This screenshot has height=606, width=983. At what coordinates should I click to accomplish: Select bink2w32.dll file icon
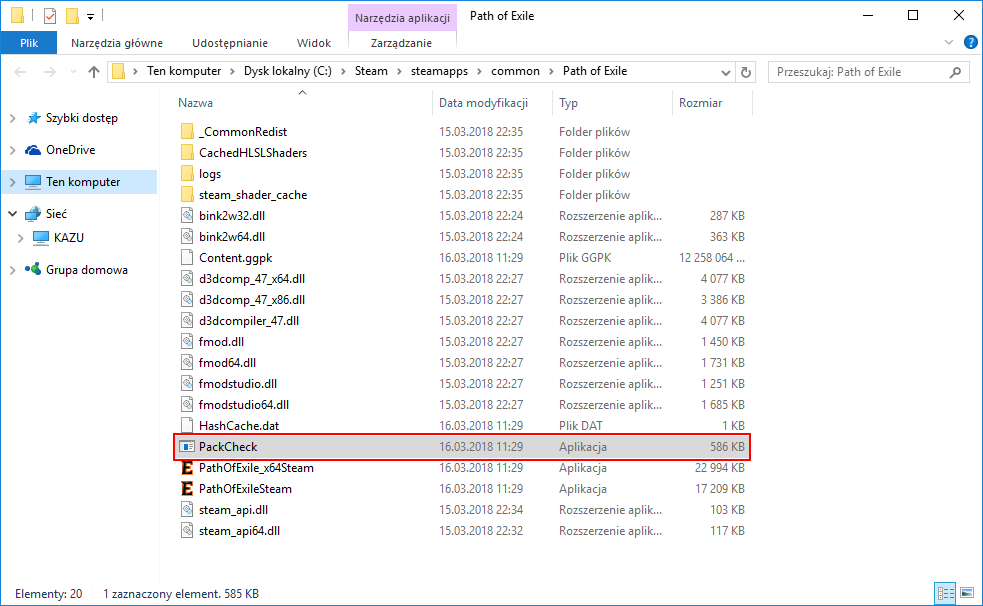(x=187, y=216)
